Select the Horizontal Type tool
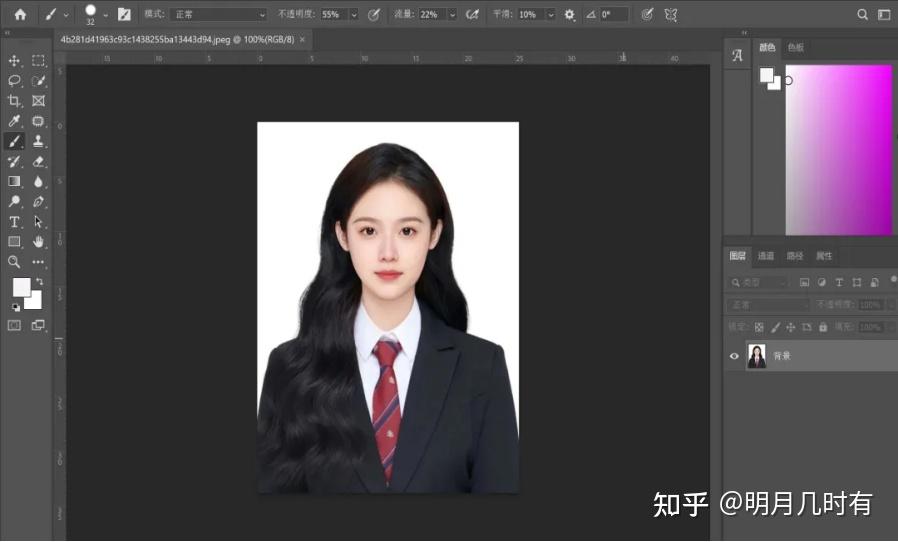898x542 pixels. point(14,222)
